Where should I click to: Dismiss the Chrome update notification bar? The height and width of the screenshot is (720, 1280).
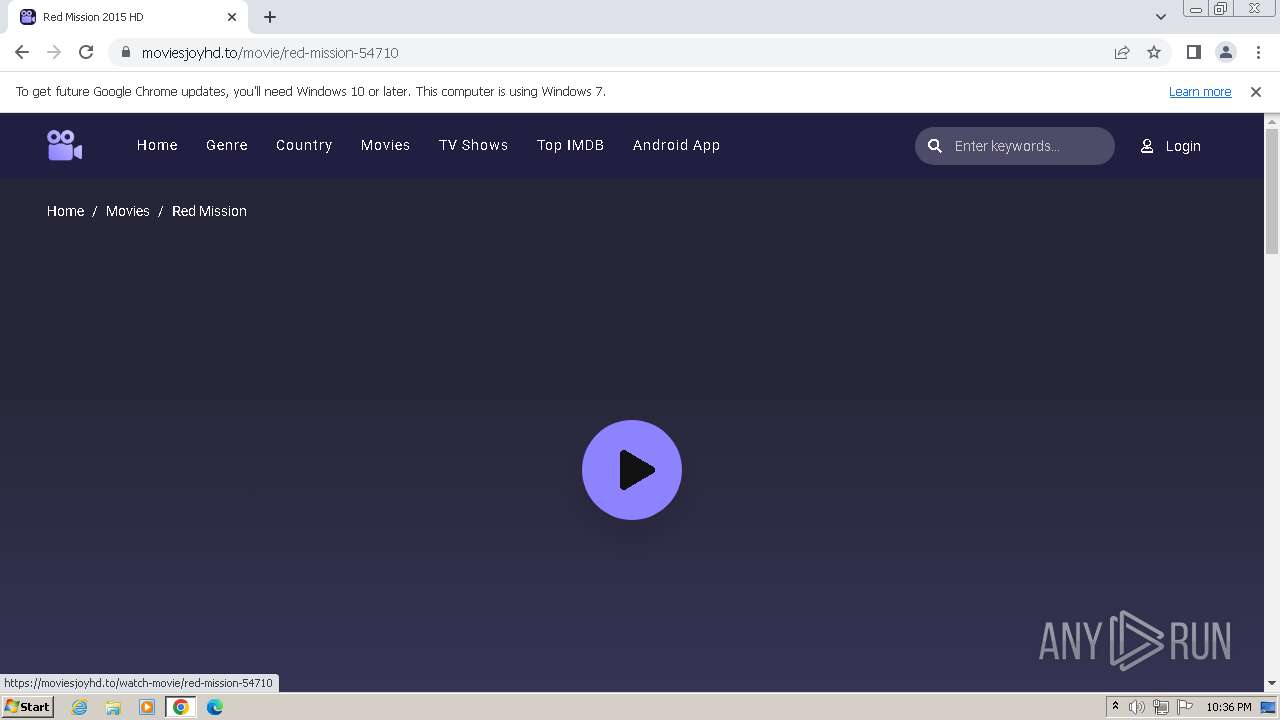click(1256, 91)
